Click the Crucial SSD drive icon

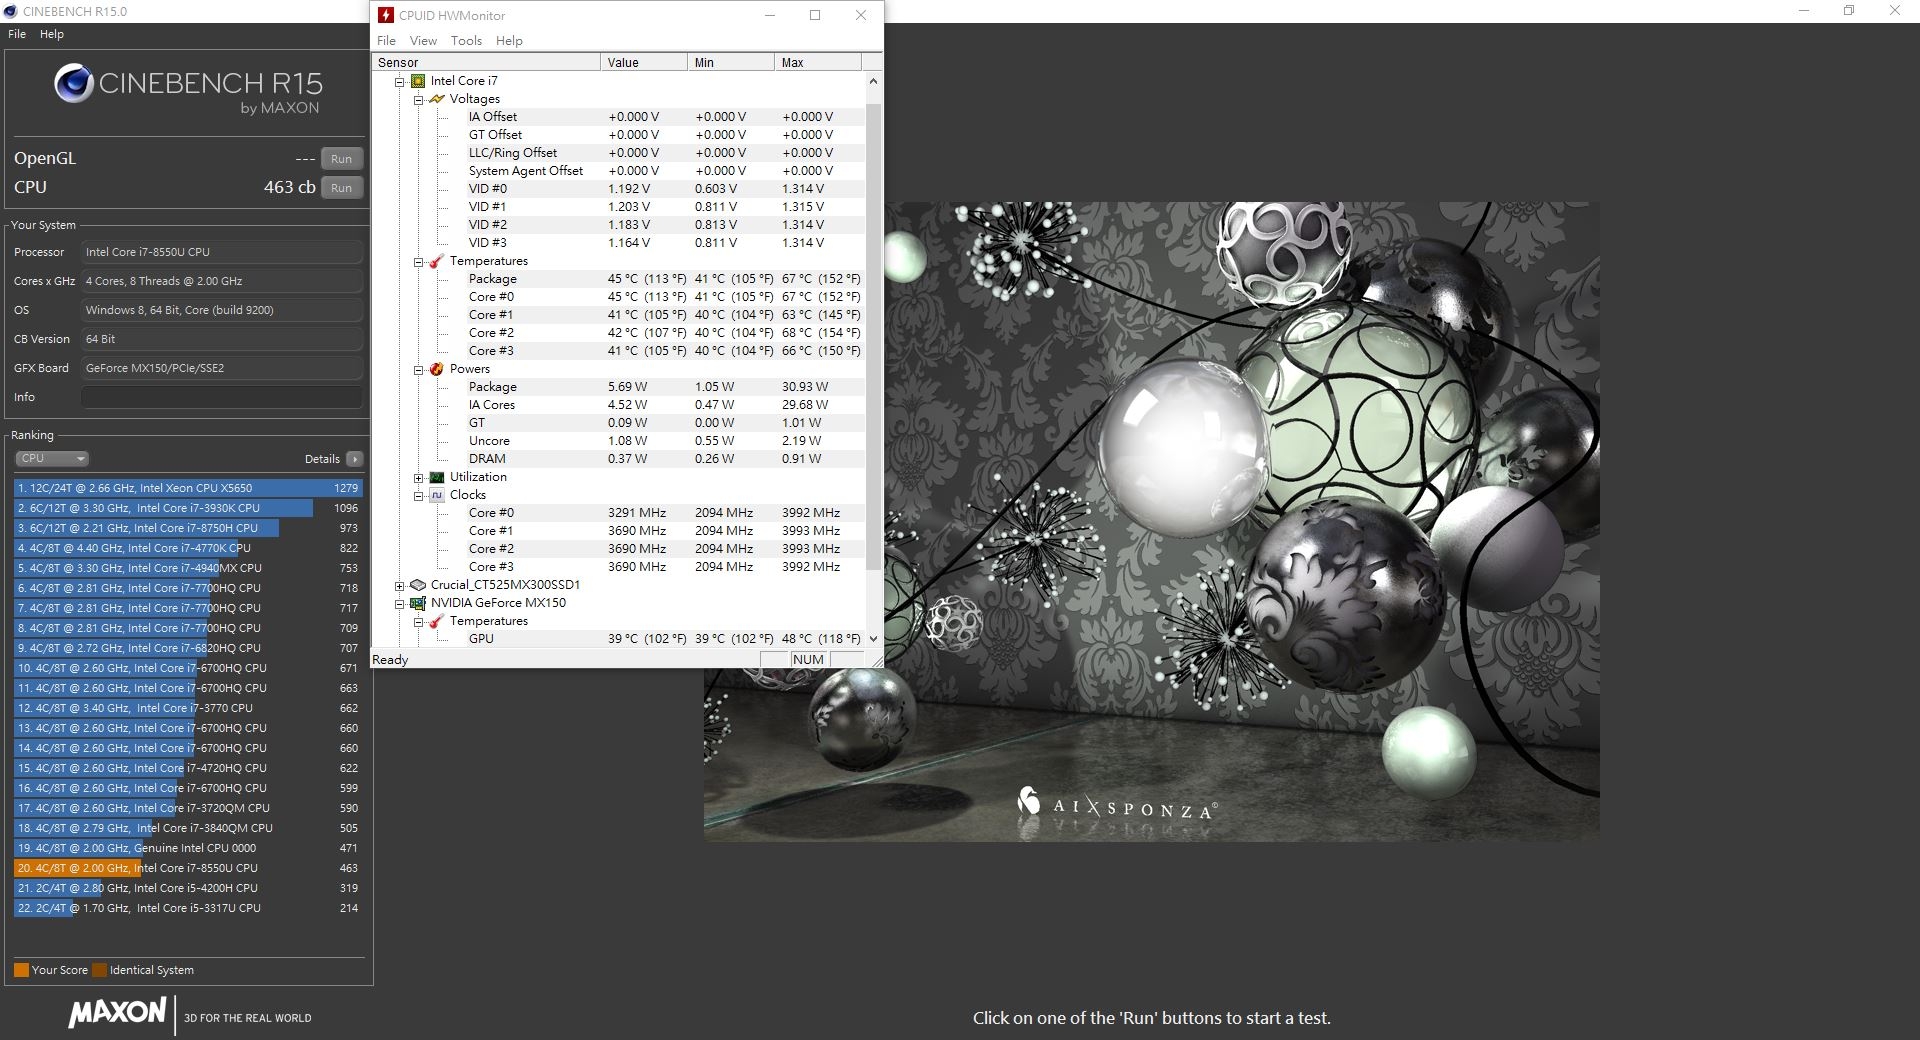[418, 585]
